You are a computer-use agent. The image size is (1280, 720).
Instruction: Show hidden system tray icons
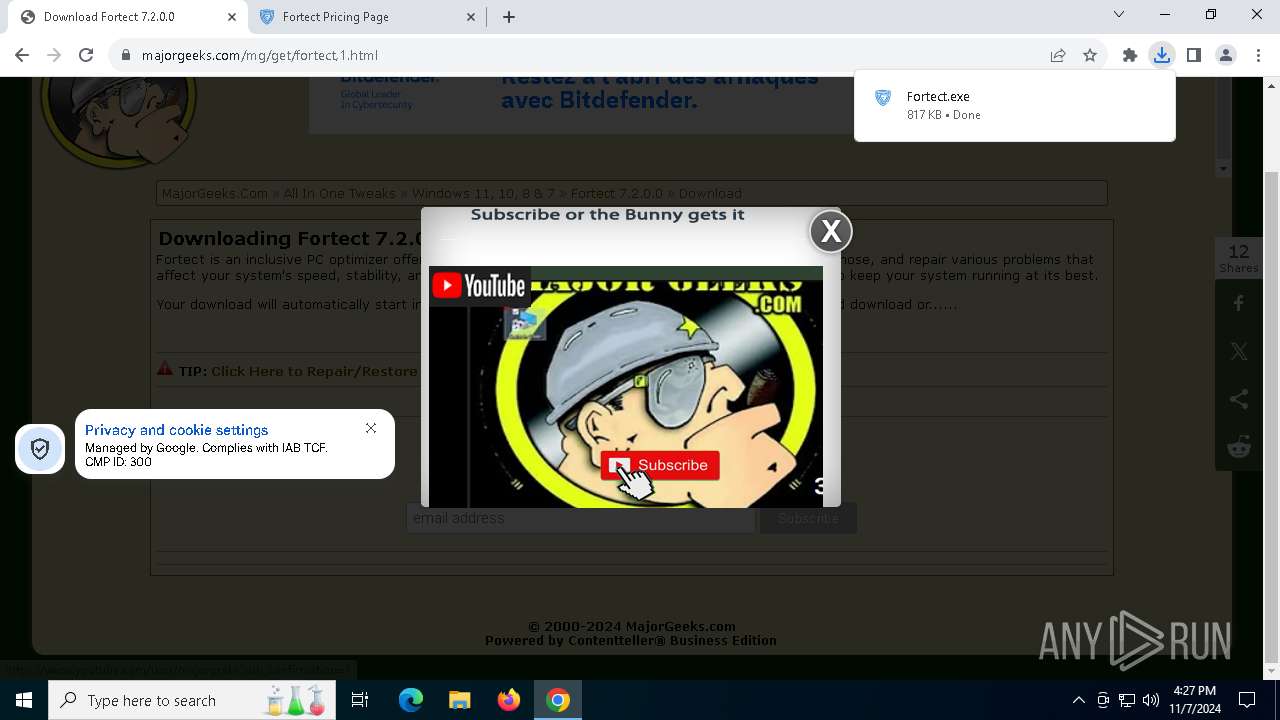[1078, 700]
